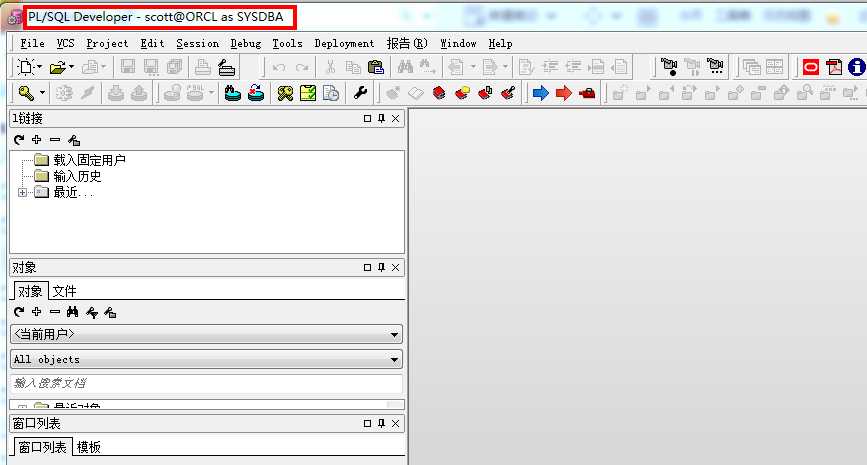
Task: Float the 对象 panel with the square button
Action: (367, 268)
